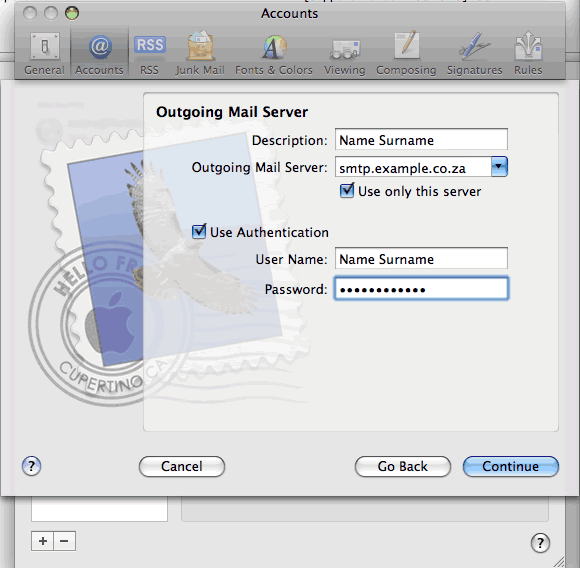580x568 pixels.
Task: Add a new account with plus button
Action: click(x=43, y=541)
